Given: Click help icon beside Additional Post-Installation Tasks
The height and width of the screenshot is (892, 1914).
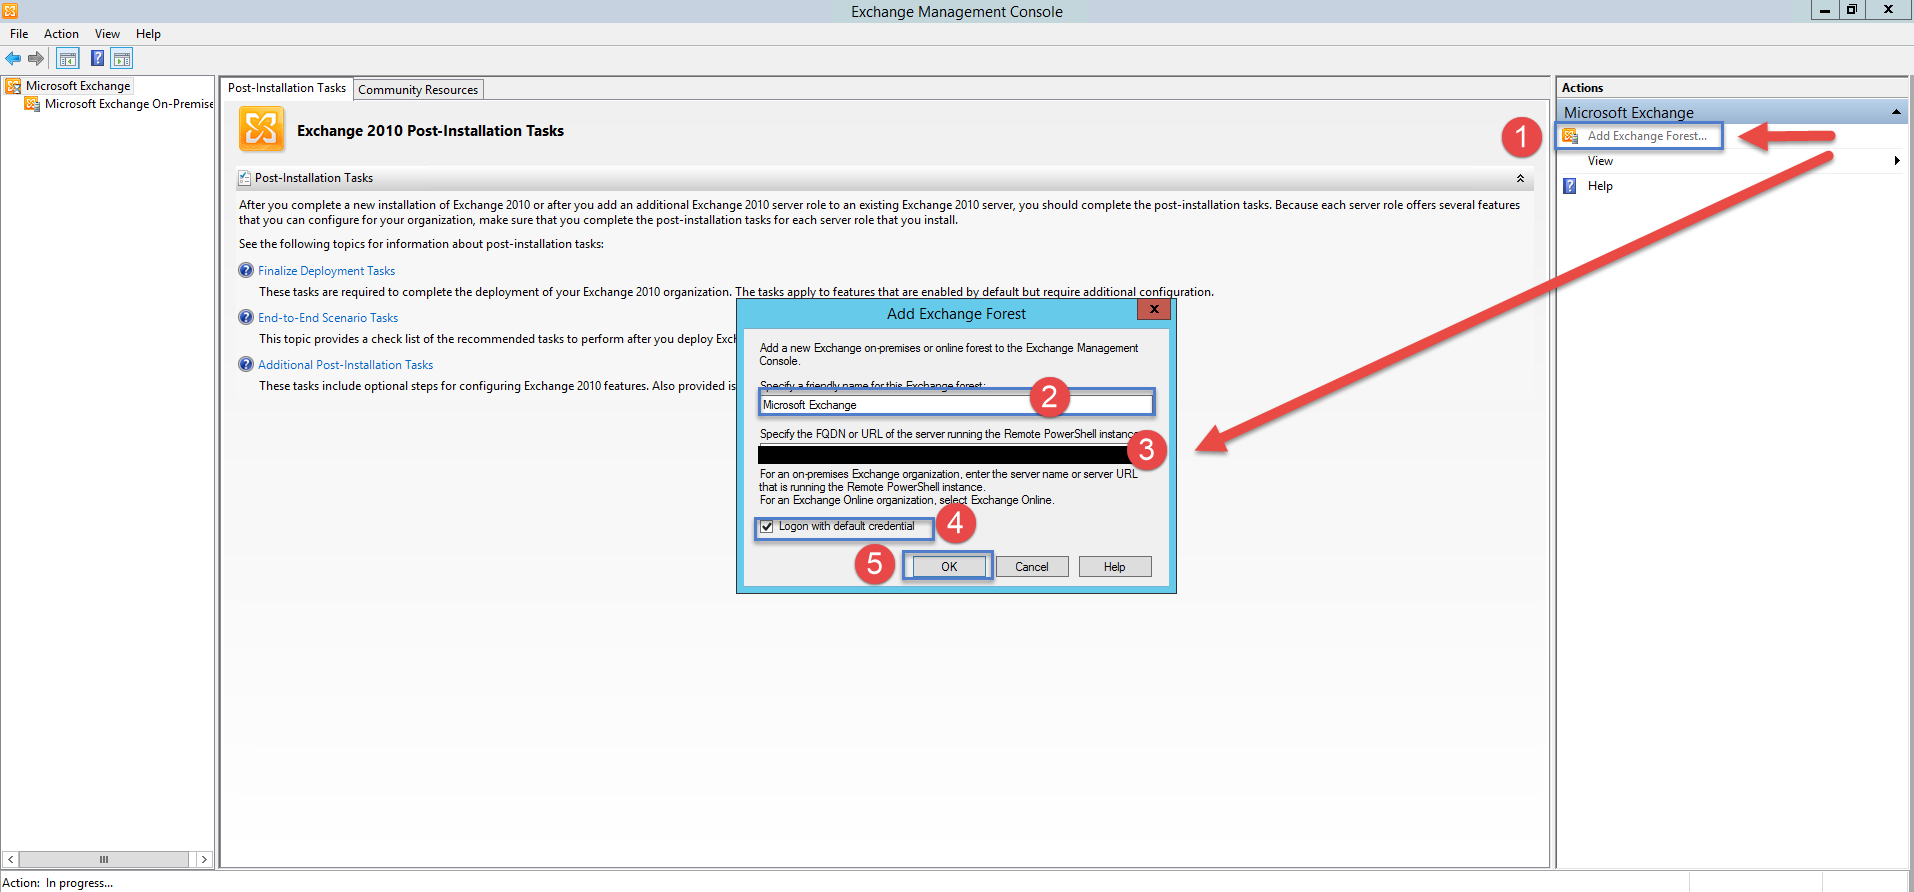Looking at the screenshot, I should click(x=246, y=364).
